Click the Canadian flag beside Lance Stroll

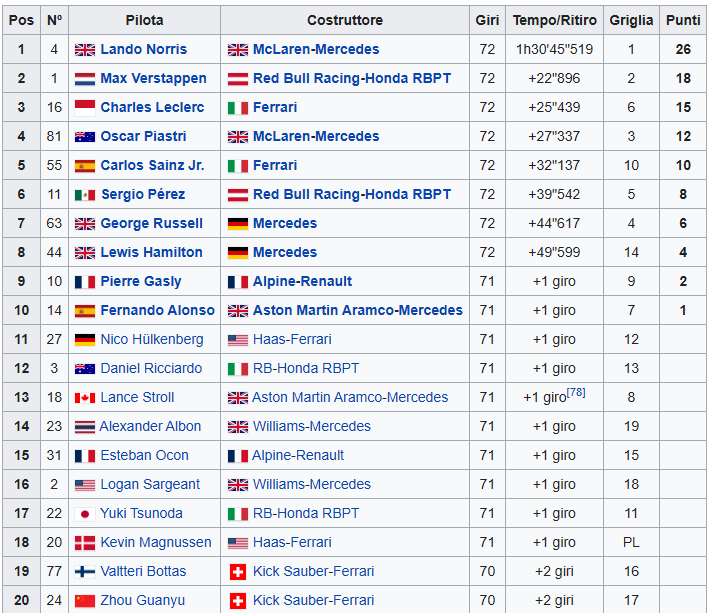coord(85,398)
